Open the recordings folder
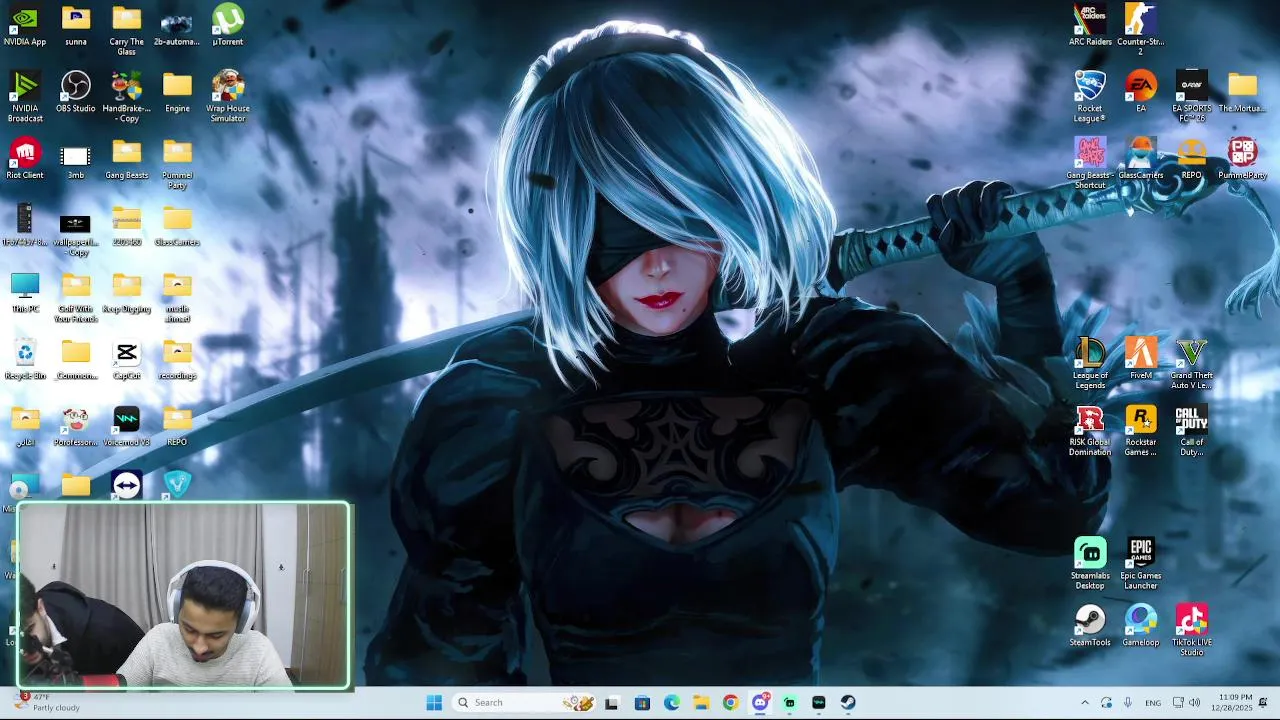 pos(177,360)
